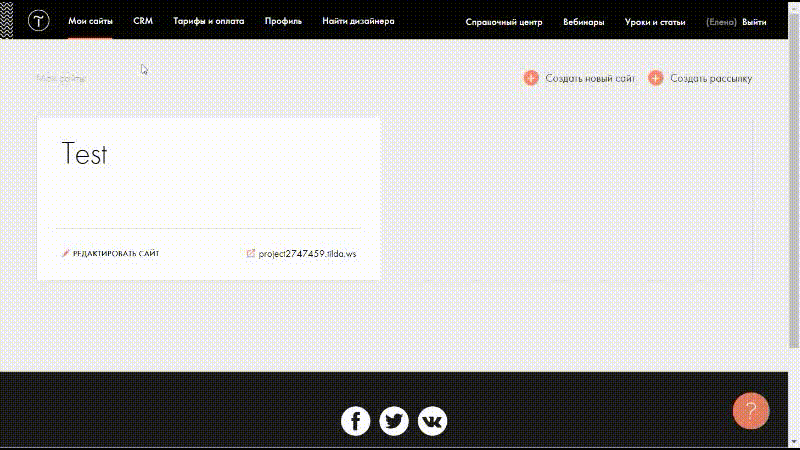Viewport: 800px width, 450px height.
Task: Open Facebook social icon in footer
Action: pos(356,421)
